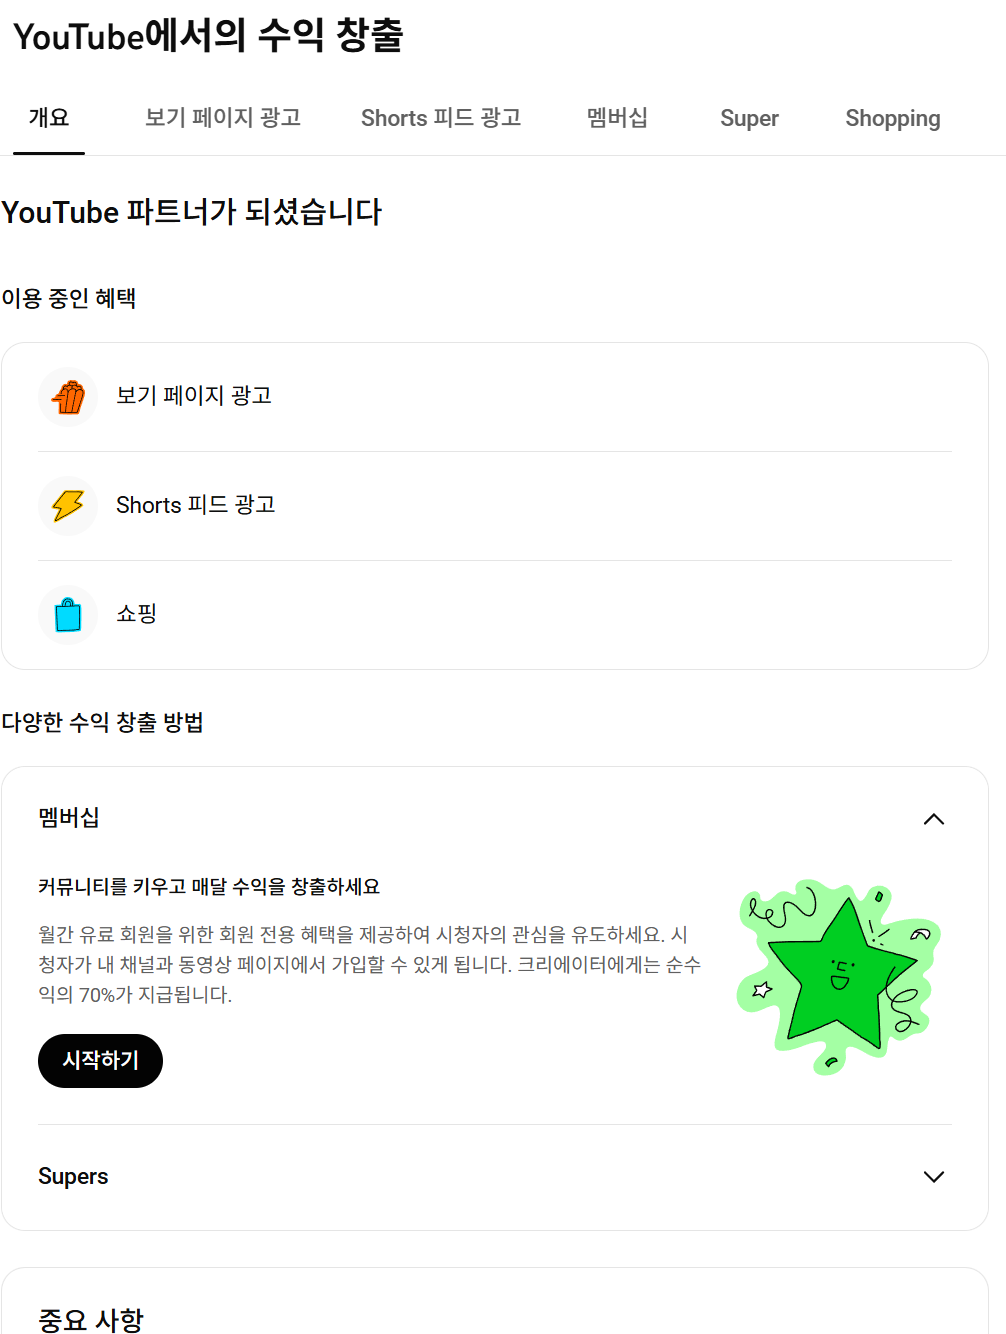This screenshot has width=1006, height=1334.
Task: Click the blue shopping bag icon
Action: (68, 615)
